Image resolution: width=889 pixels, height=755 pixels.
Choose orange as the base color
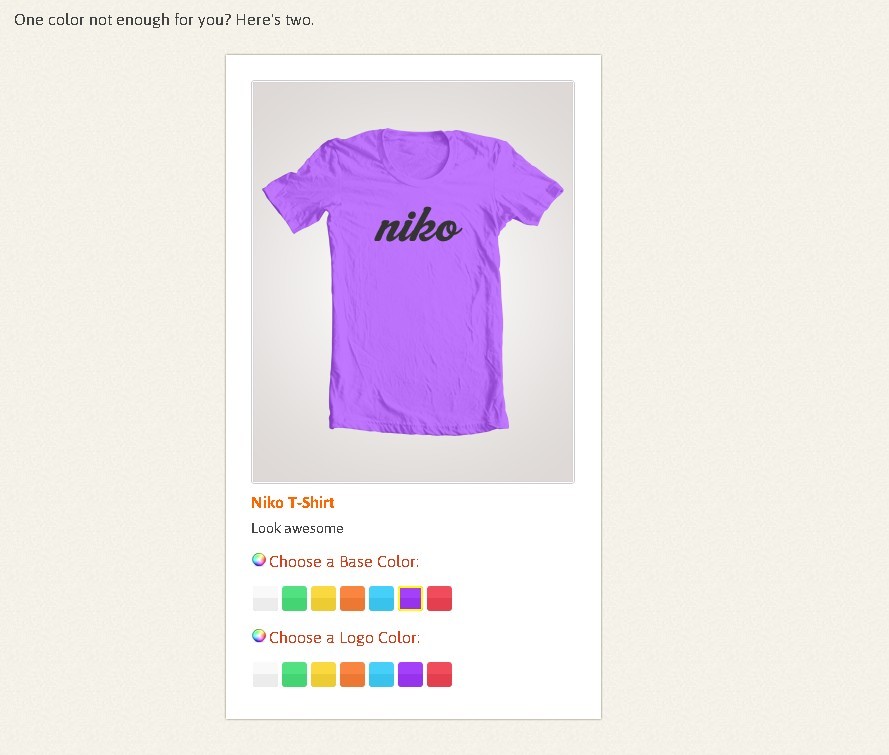[x=352, y=599]
